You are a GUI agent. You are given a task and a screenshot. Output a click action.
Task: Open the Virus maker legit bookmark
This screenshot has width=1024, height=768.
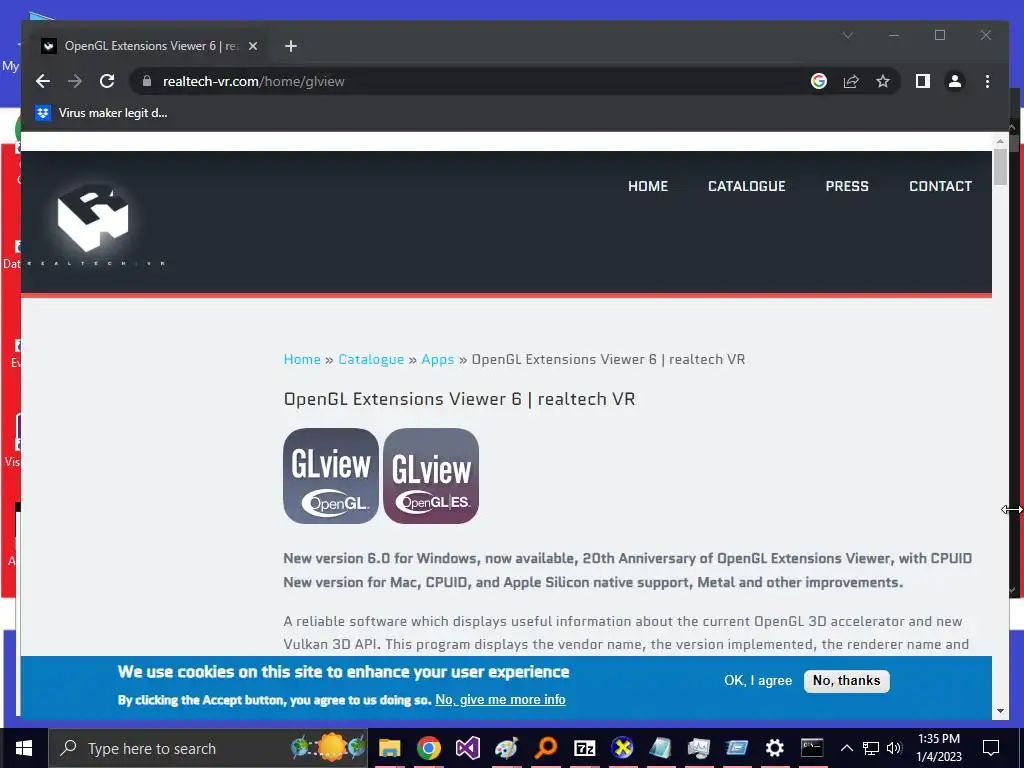point(103,113)
